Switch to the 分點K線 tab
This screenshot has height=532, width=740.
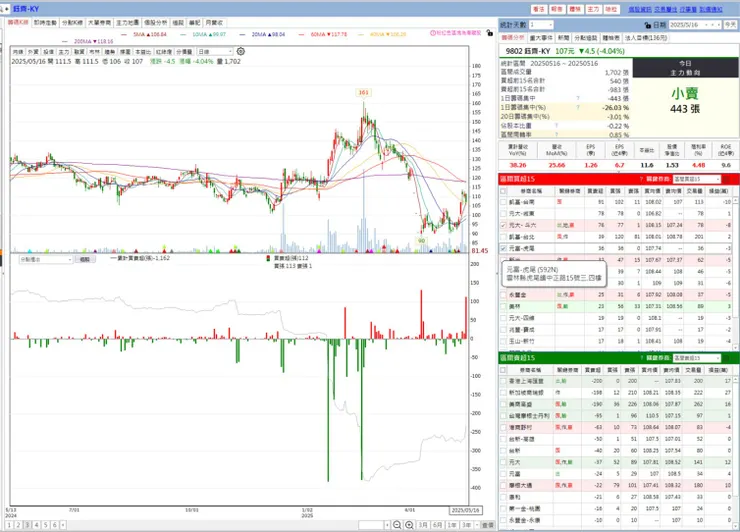pyautogui.click(x=72, y=23)
